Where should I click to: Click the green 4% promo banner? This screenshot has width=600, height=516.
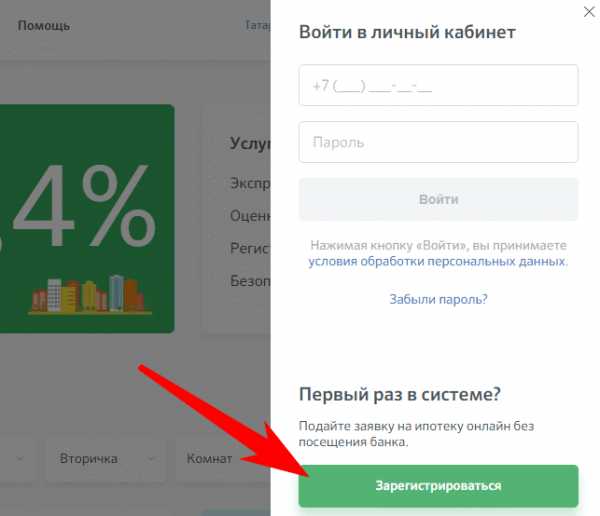[x=87, y=219]
